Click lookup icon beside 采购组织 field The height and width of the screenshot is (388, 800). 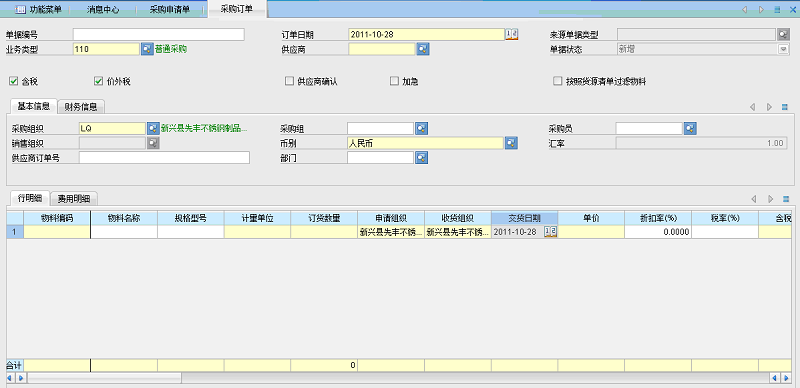click(x=153, y=128)
